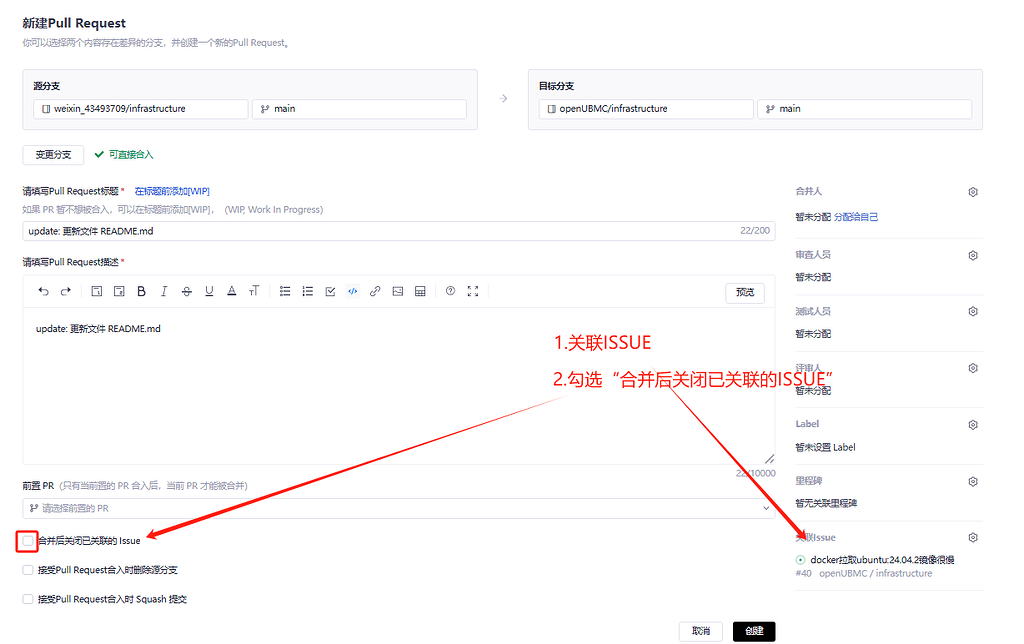Enable the 合并后关闭已关联的 Issue checkbox
Screen dimensions: 1024x644
27,540
